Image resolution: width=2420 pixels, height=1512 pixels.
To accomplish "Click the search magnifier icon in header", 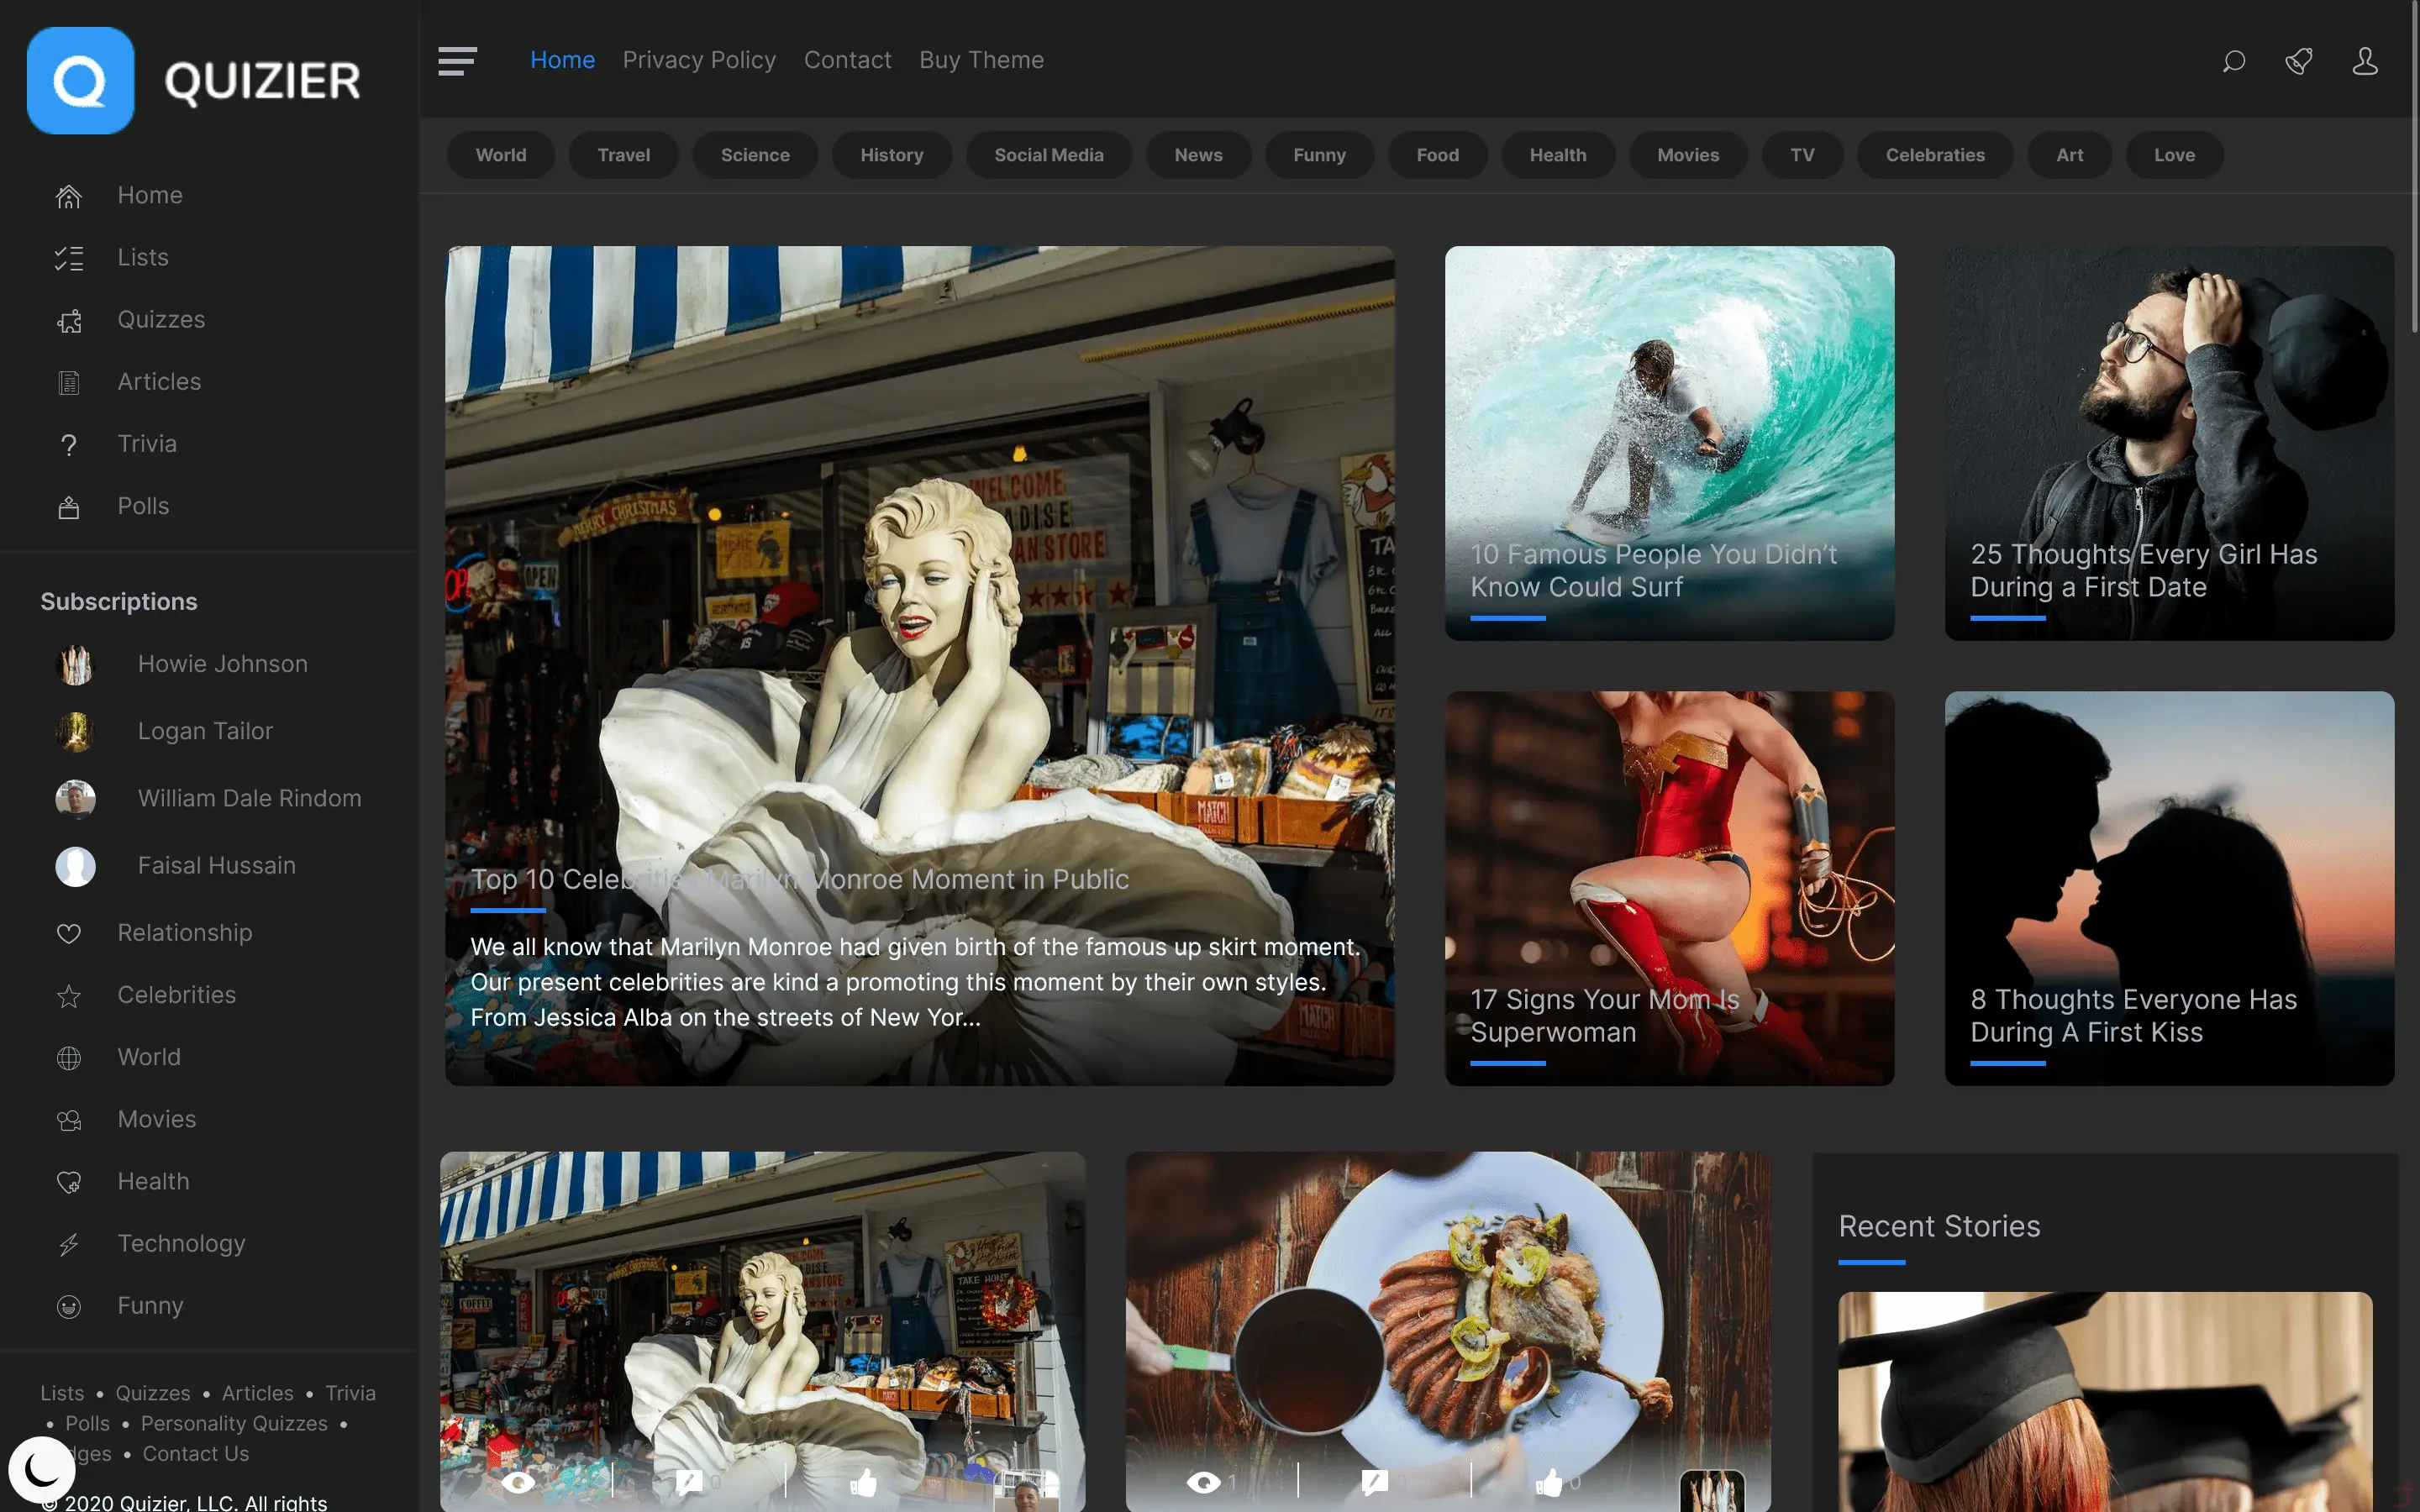I will coord(2233,61).
